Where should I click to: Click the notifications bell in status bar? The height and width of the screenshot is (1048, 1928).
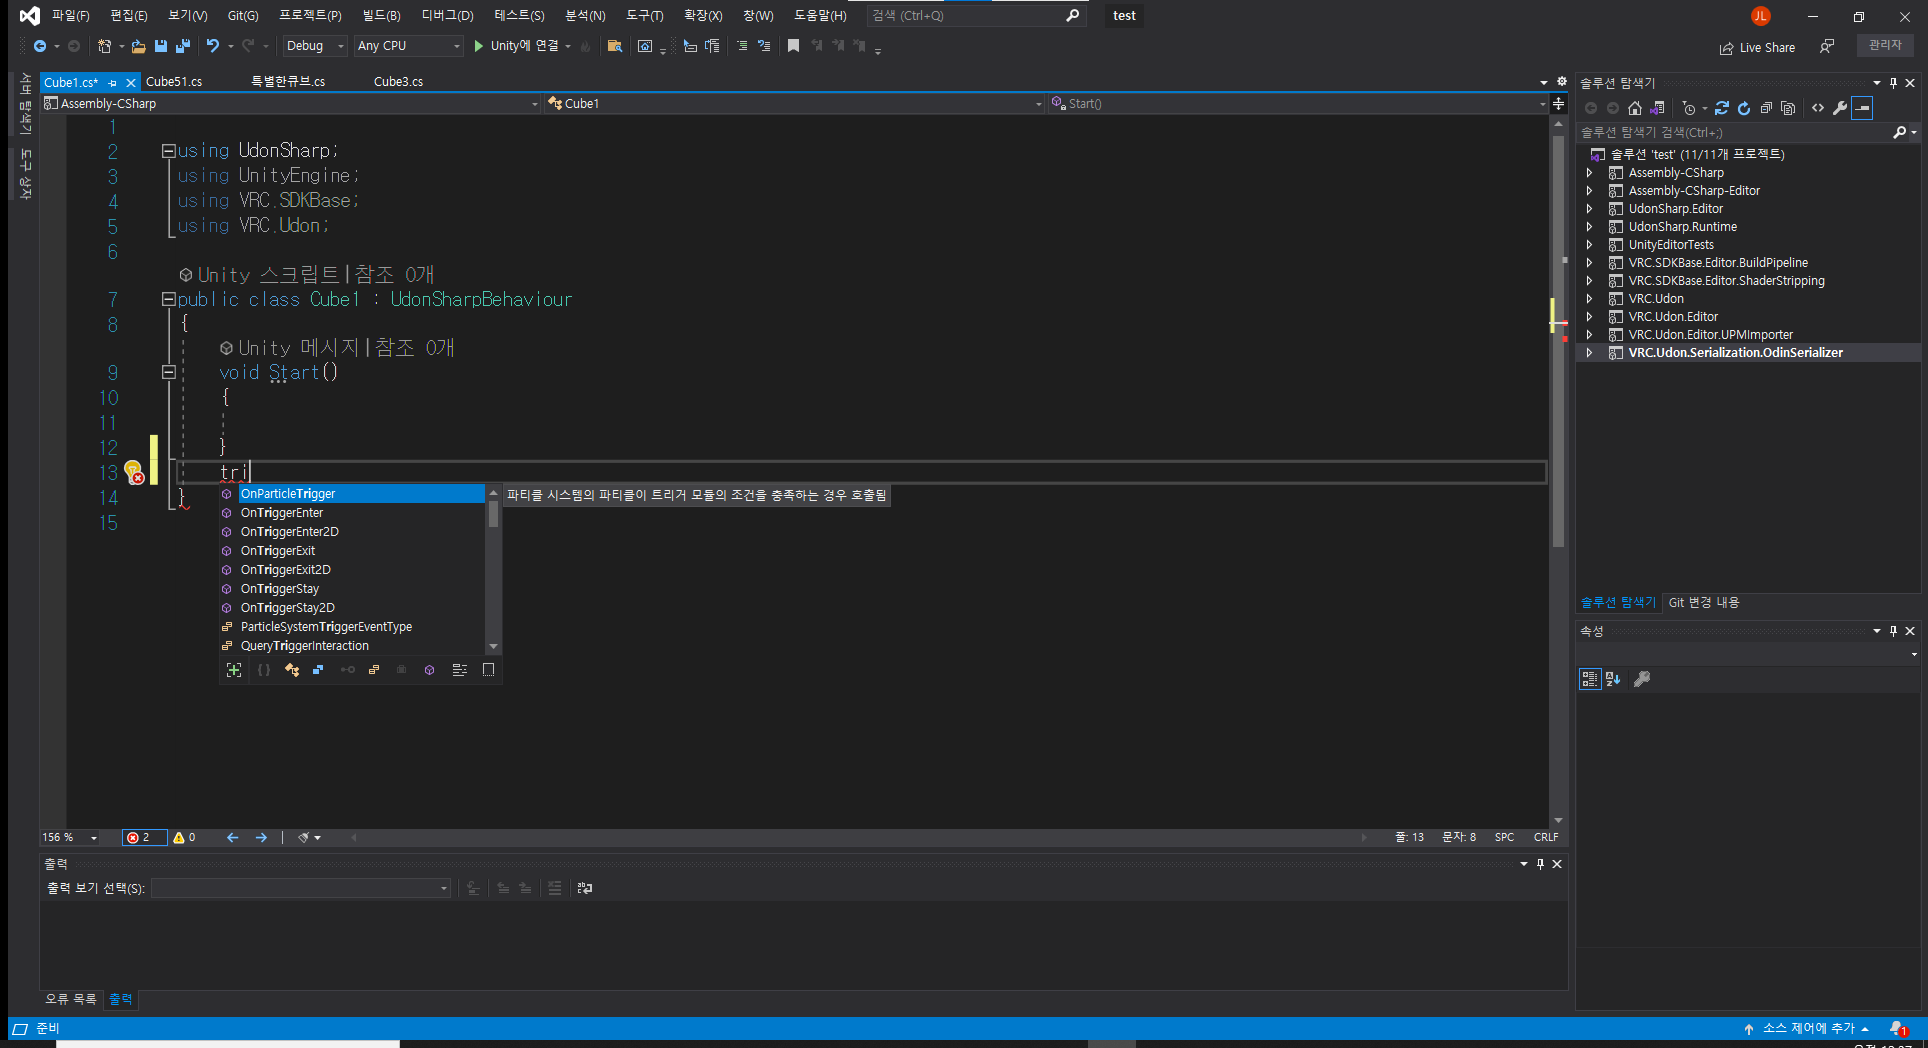point(1898,1029)
